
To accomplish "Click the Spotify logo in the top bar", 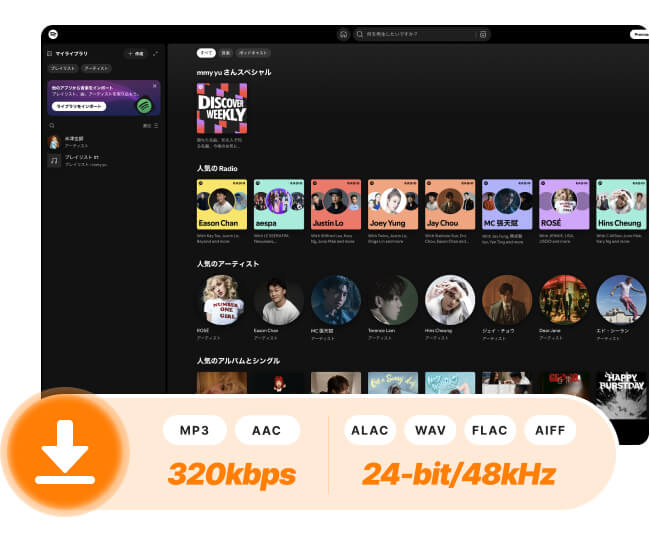I will pyautogui.click(x=53, y=34).
